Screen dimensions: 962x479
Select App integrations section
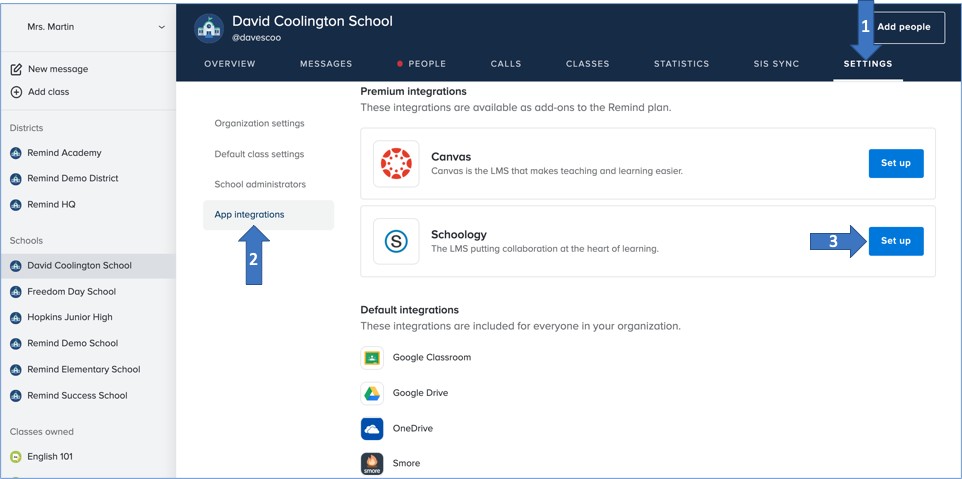(269, 215)
